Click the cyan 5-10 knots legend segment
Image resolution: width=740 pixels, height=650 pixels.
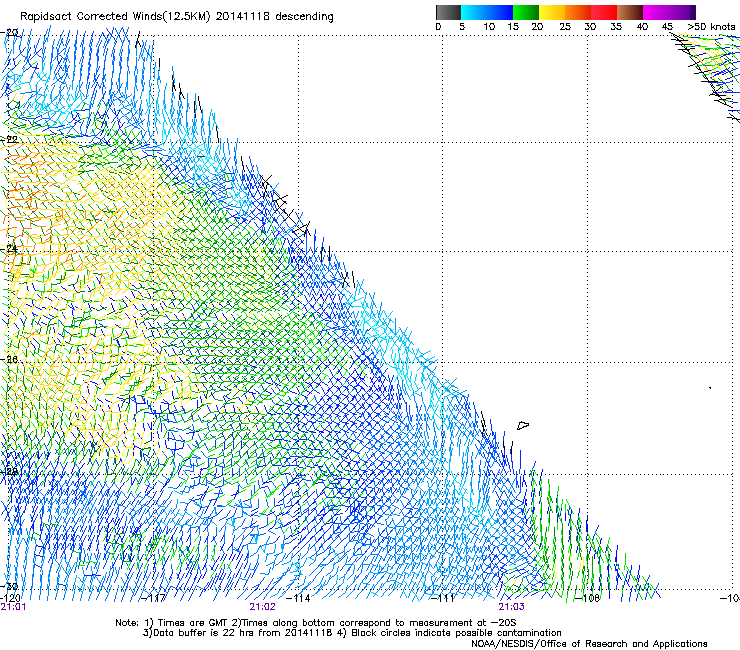[474, 12]
